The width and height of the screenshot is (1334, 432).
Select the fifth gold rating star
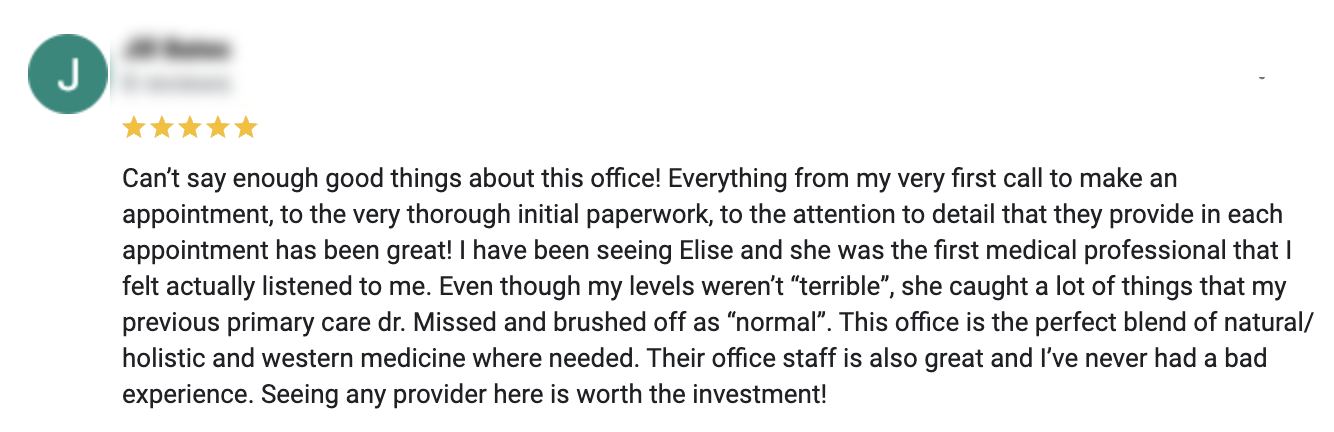click(x=246, y=128)
